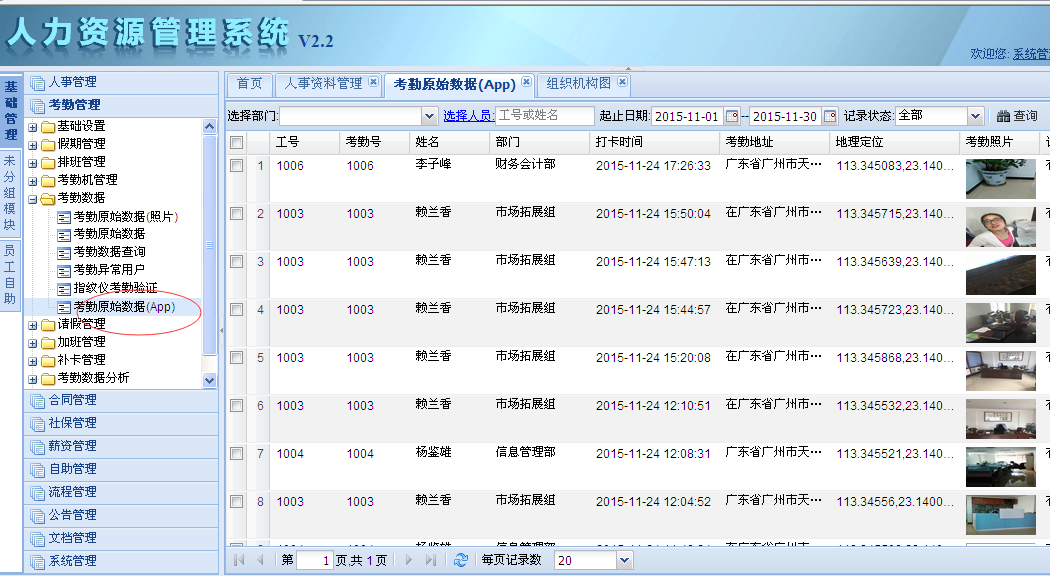Open the 人事管理 module panel

click(x=121, y=82)
